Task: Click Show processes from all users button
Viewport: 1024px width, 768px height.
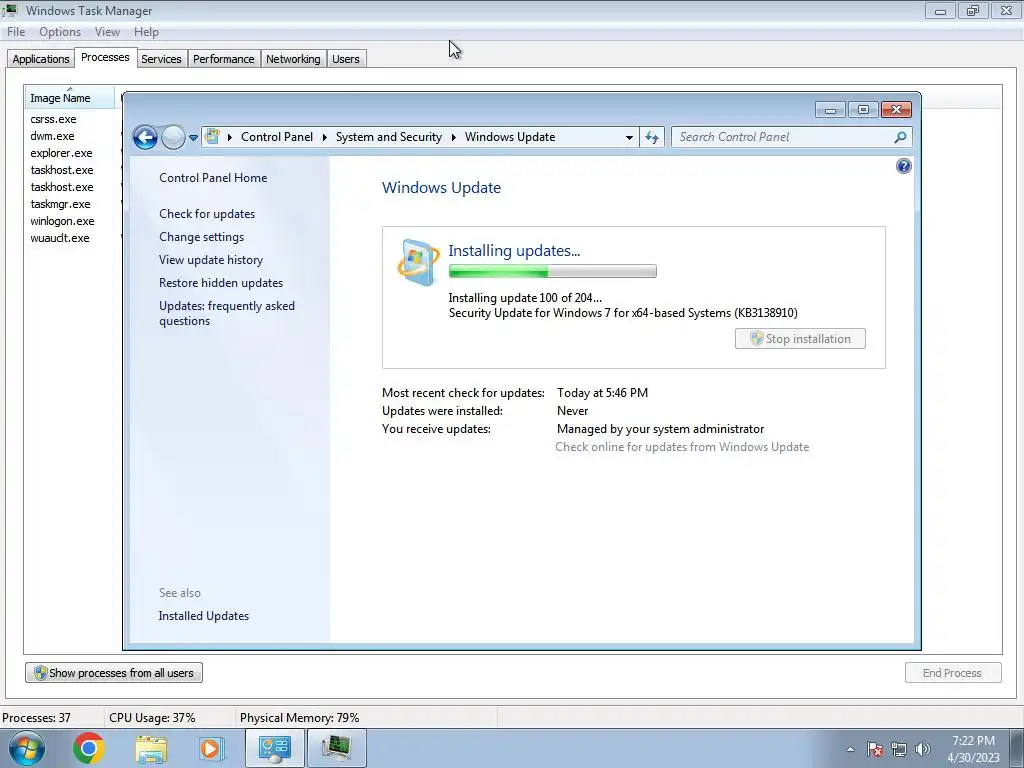Action: (114, 673)
